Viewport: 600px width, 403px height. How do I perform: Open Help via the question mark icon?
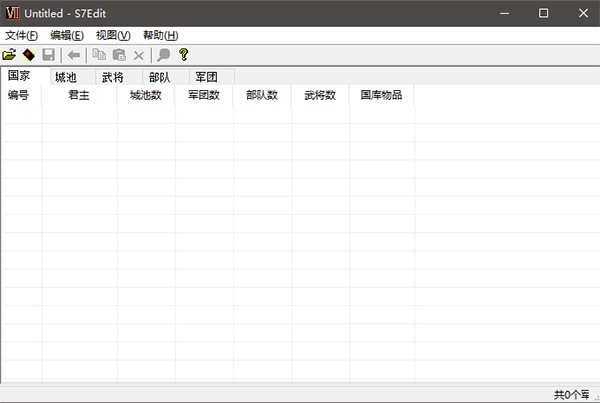click(x=183, y=55)
